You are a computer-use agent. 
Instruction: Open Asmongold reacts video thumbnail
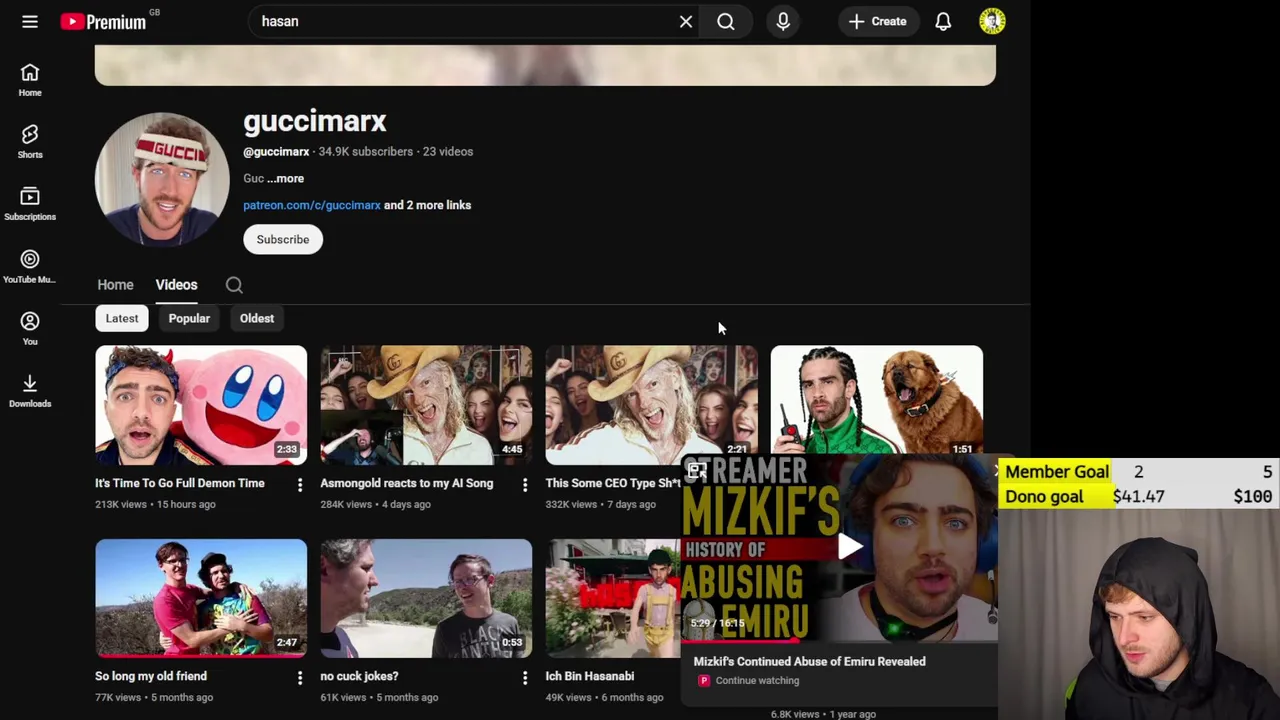click(426, 405)
